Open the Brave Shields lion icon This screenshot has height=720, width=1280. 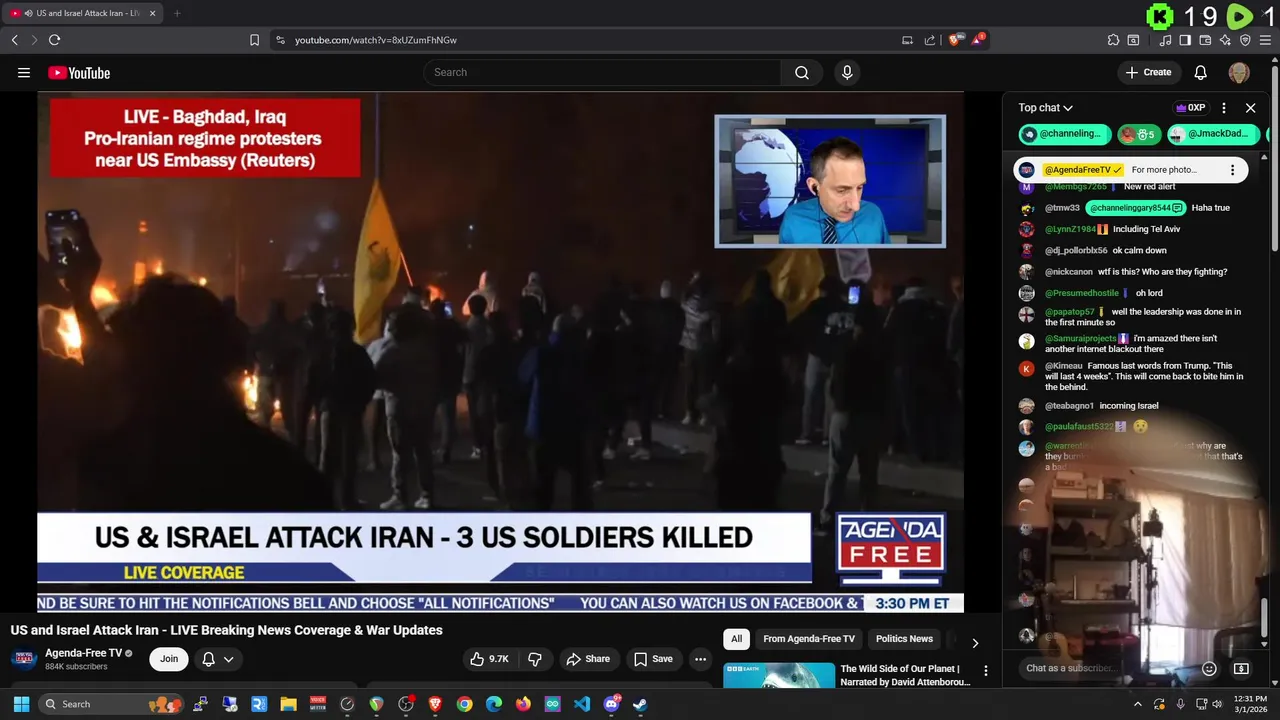(955, 40)
